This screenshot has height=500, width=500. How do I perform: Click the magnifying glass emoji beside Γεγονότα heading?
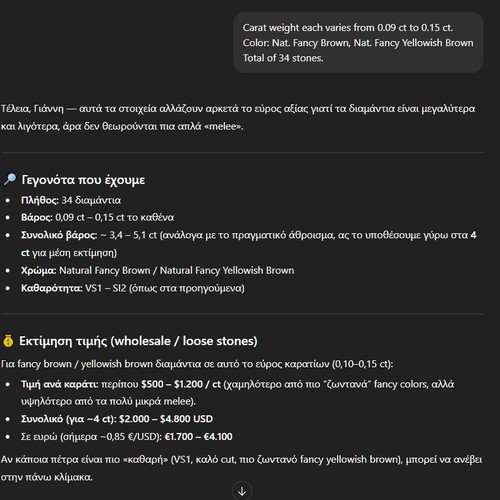coord(9,180)
